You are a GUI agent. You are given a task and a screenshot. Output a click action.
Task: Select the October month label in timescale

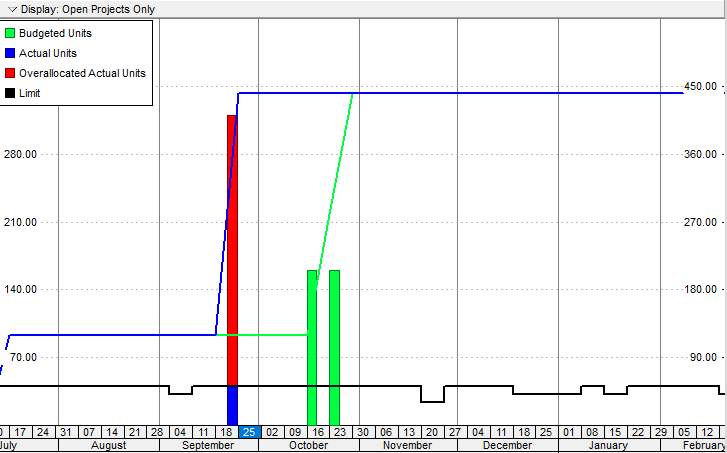tap(307, 446)
